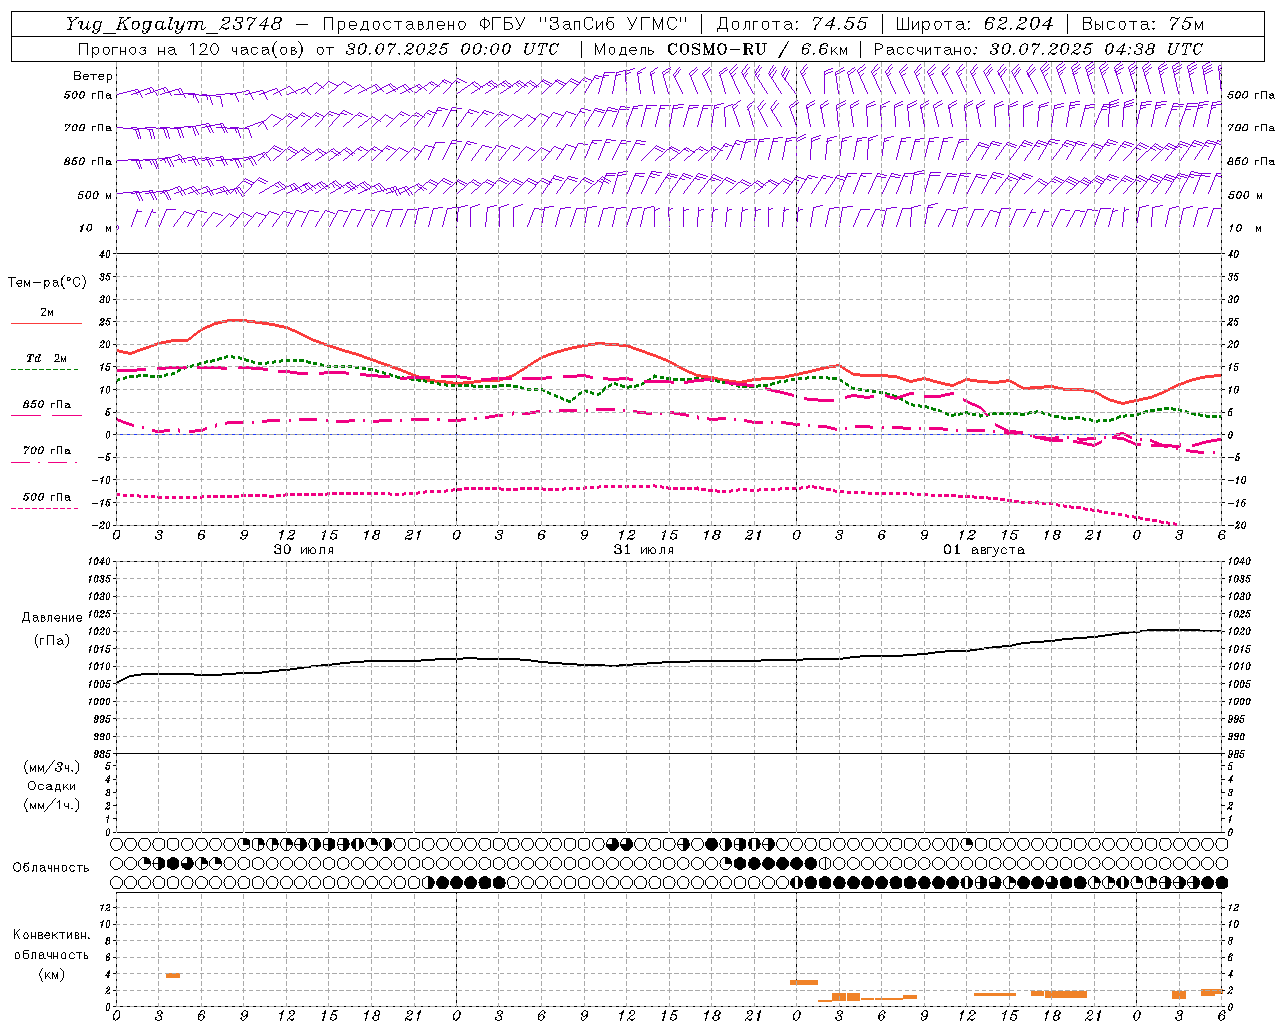This screenshot has width=1280, height=1024.
Task: Click the (мм/1ч.) precipitation unit label
Action: click(x=52, y=805)
